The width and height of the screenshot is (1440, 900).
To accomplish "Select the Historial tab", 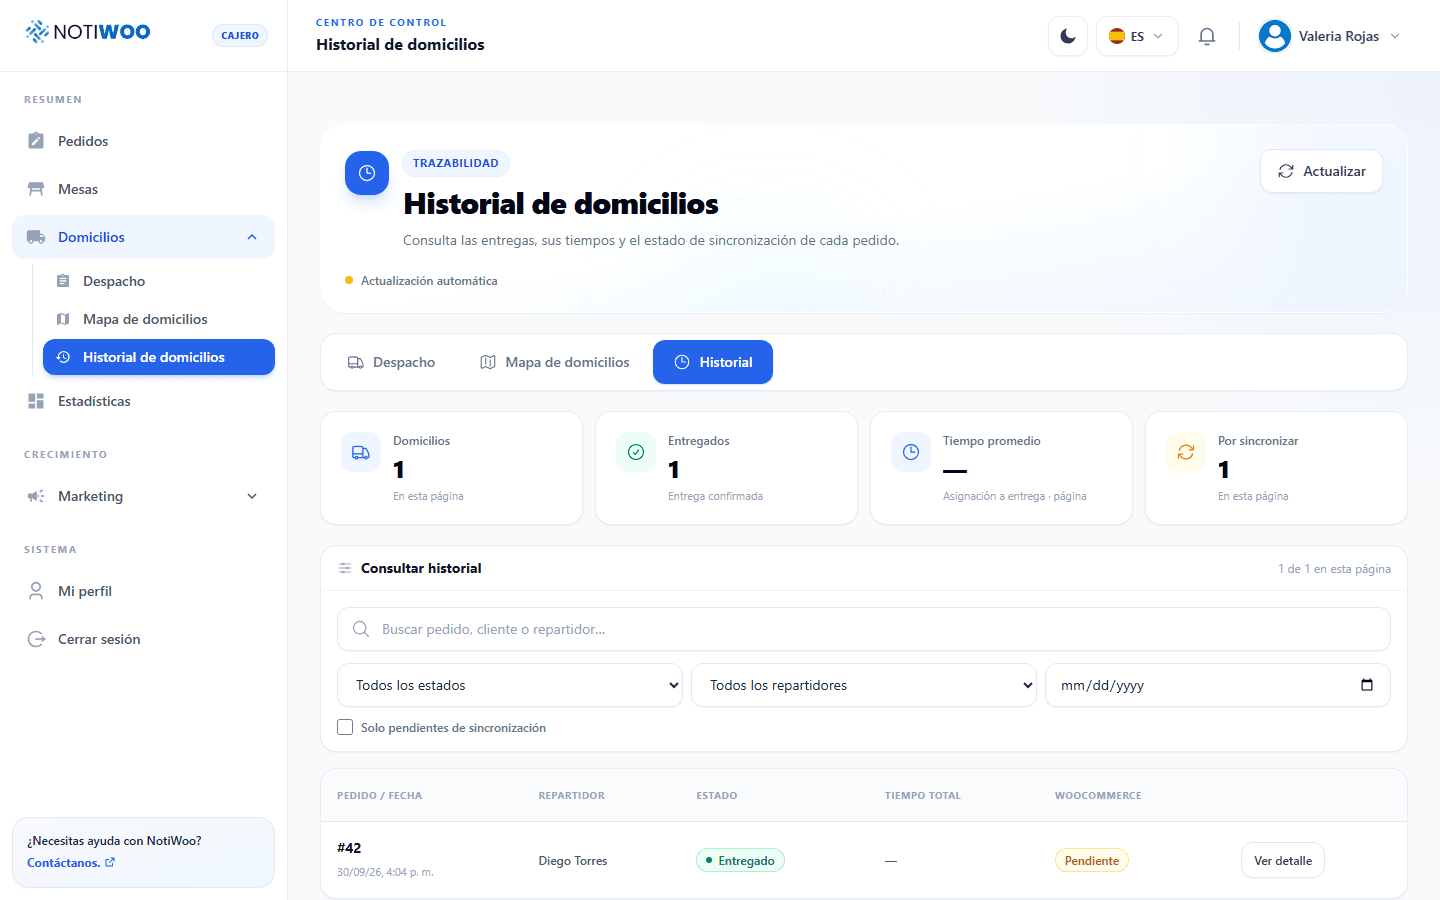I will coord(713,362).
